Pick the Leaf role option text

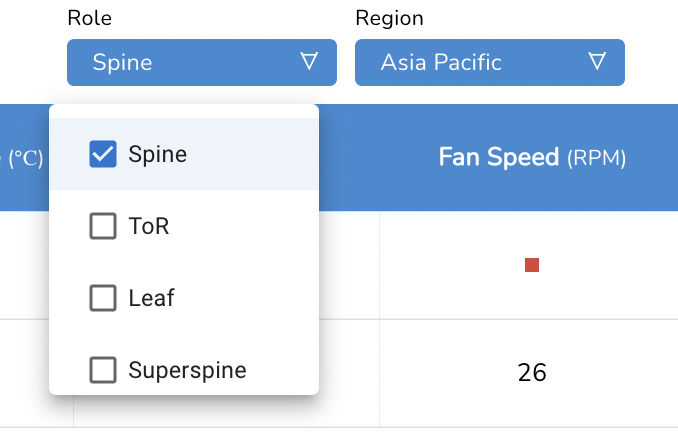[x=151, y=298]
